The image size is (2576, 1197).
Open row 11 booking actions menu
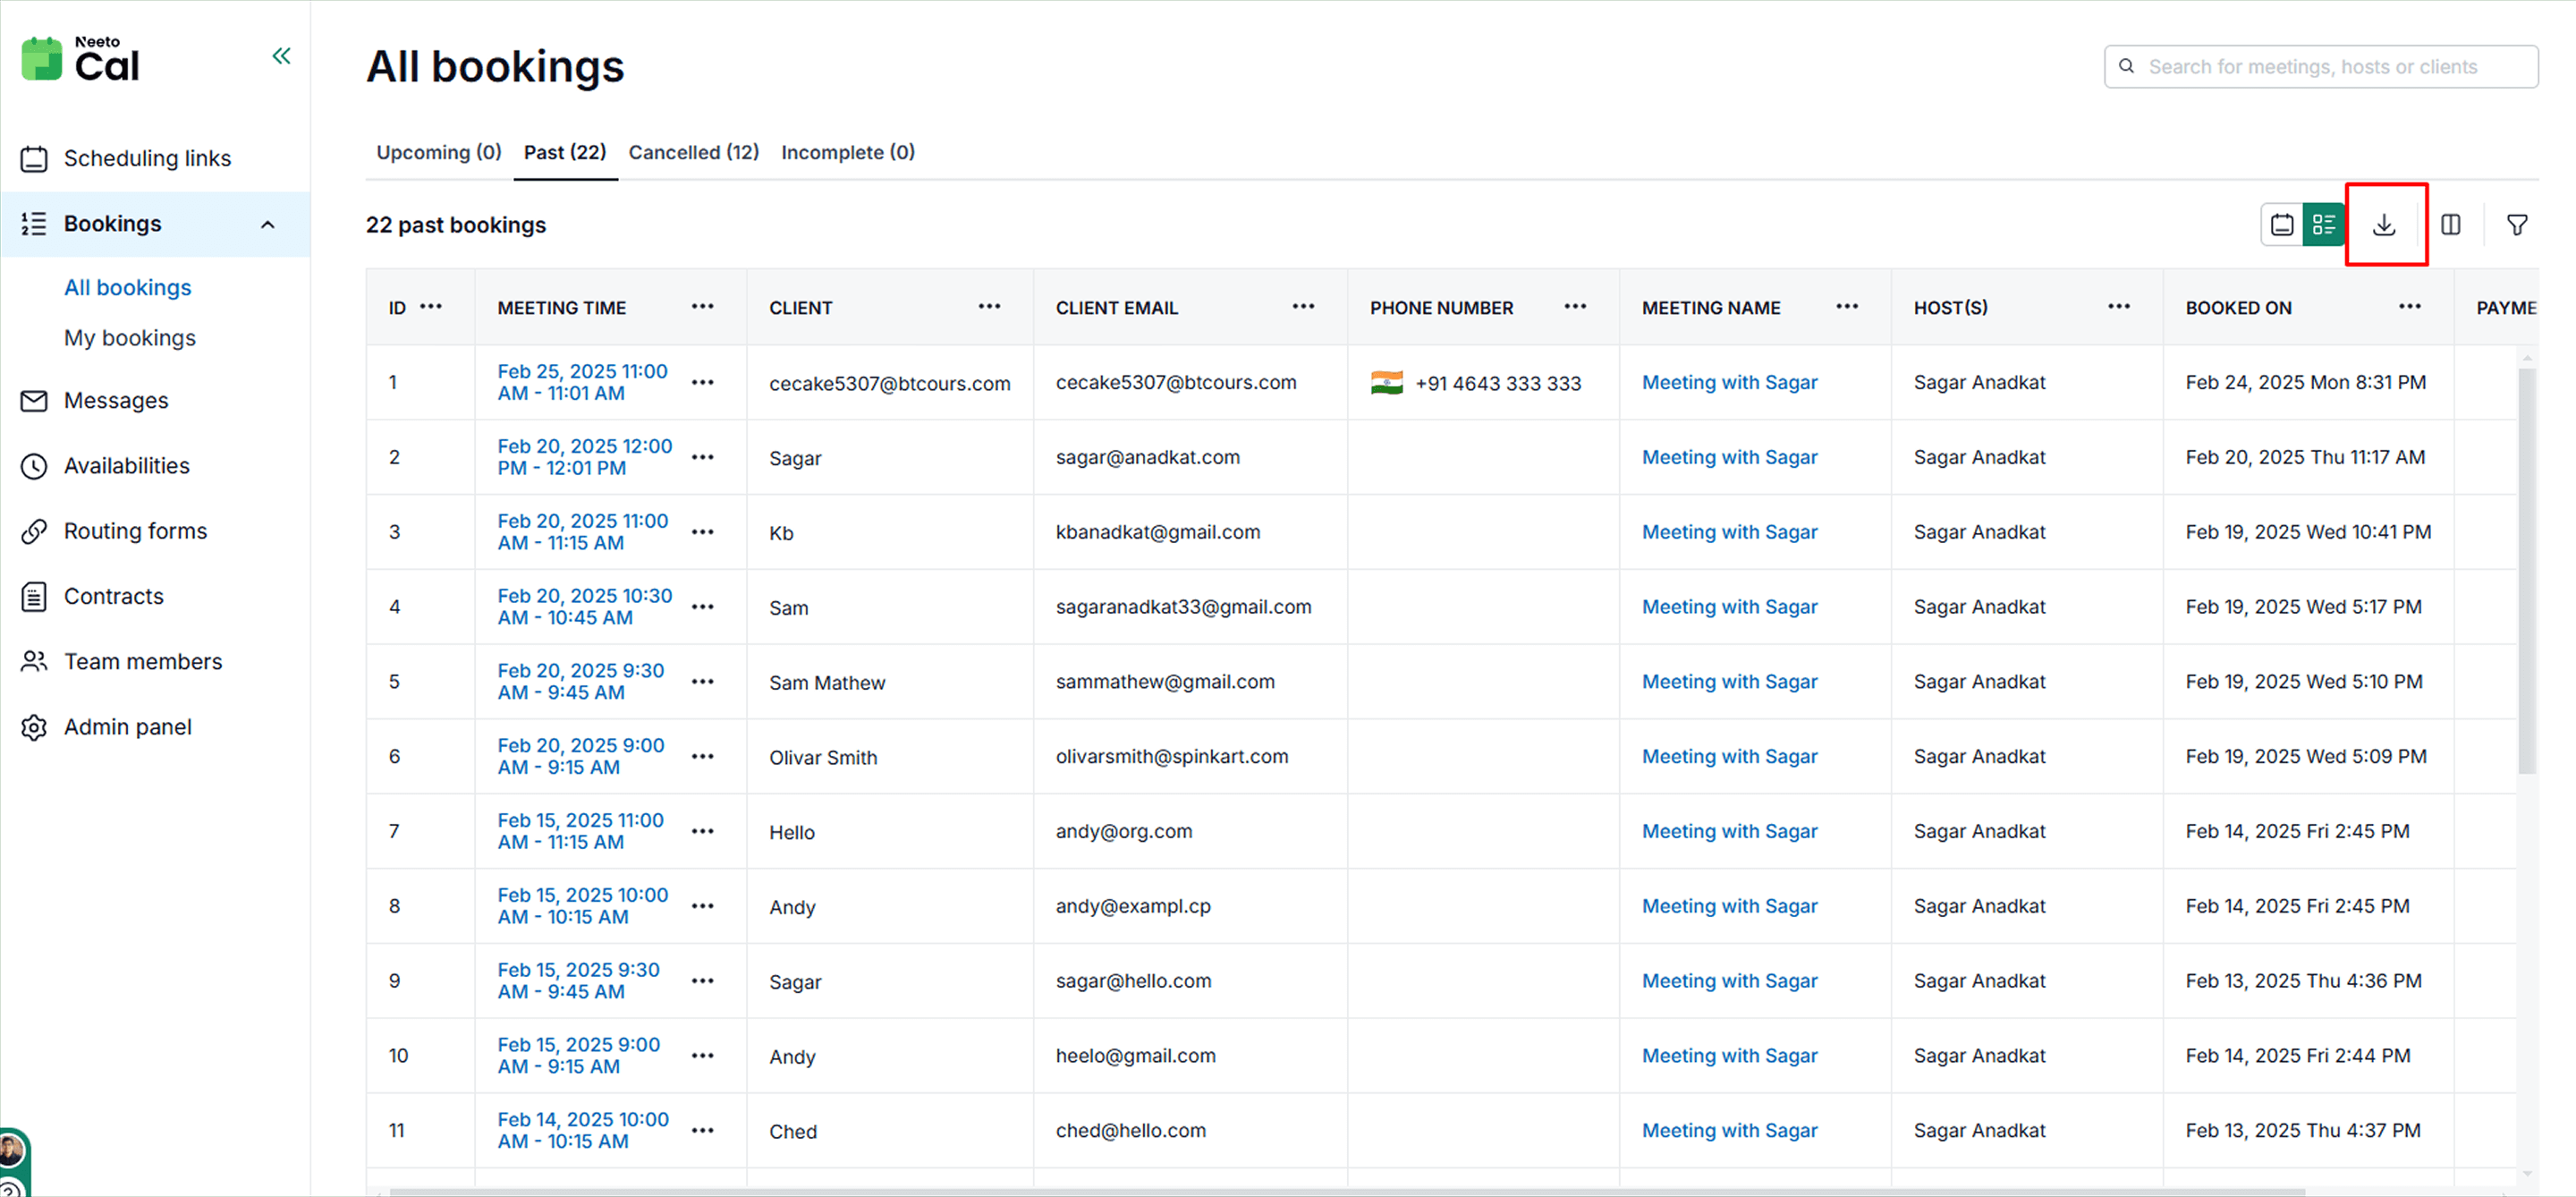click(x=703, y=1131)
